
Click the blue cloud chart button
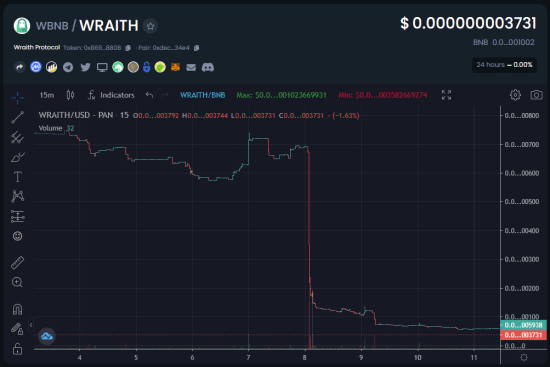(47, 336)
